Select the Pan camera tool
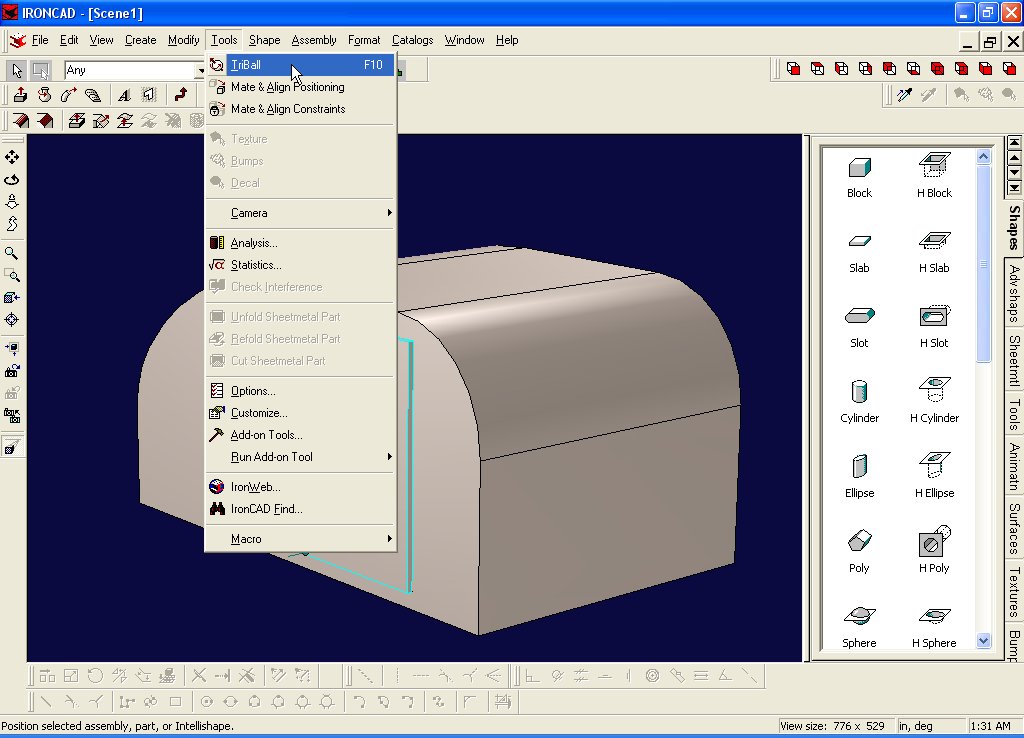Viewport: 1024px width, 738px height. [12, 157]
